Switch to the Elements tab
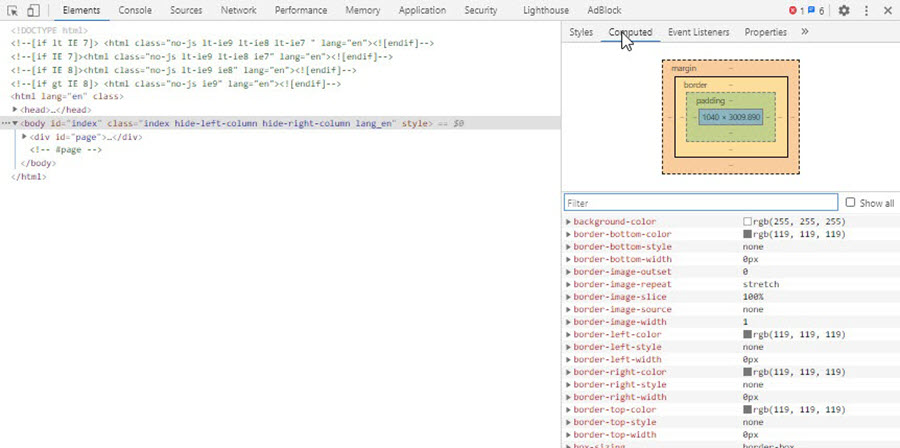 (x=82, y=10)
